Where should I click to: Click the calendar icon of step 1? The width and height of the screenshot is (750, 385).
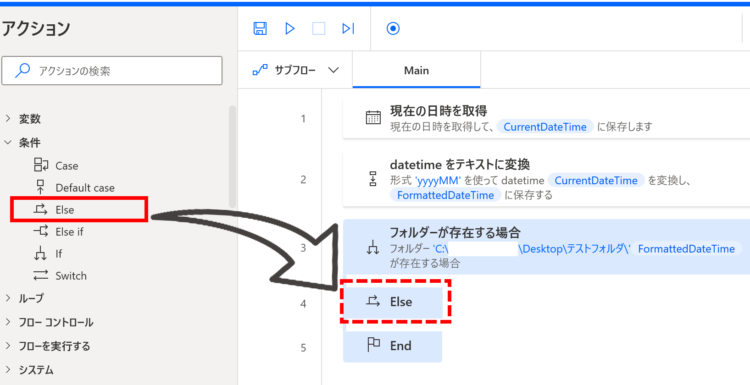[x=373, y=118]
